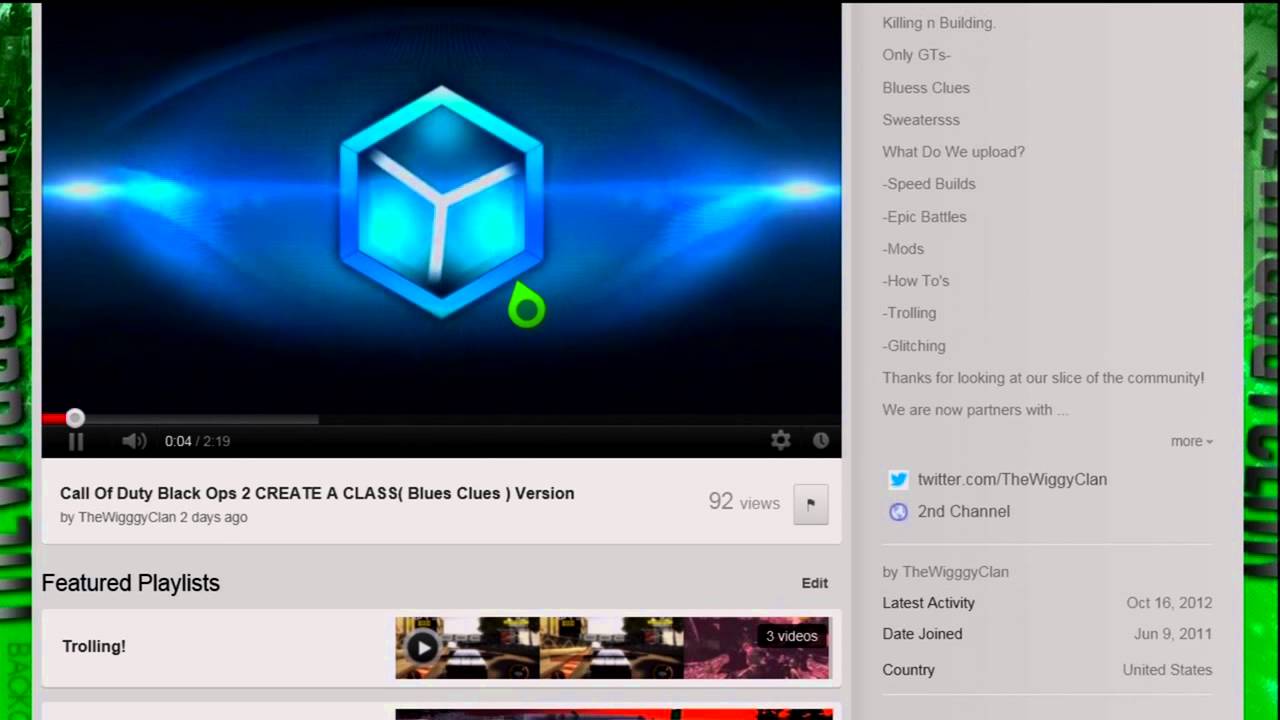The image size is (1280, 720).
Task: Open the video settings gear
Action: click(x=781, y=440)
